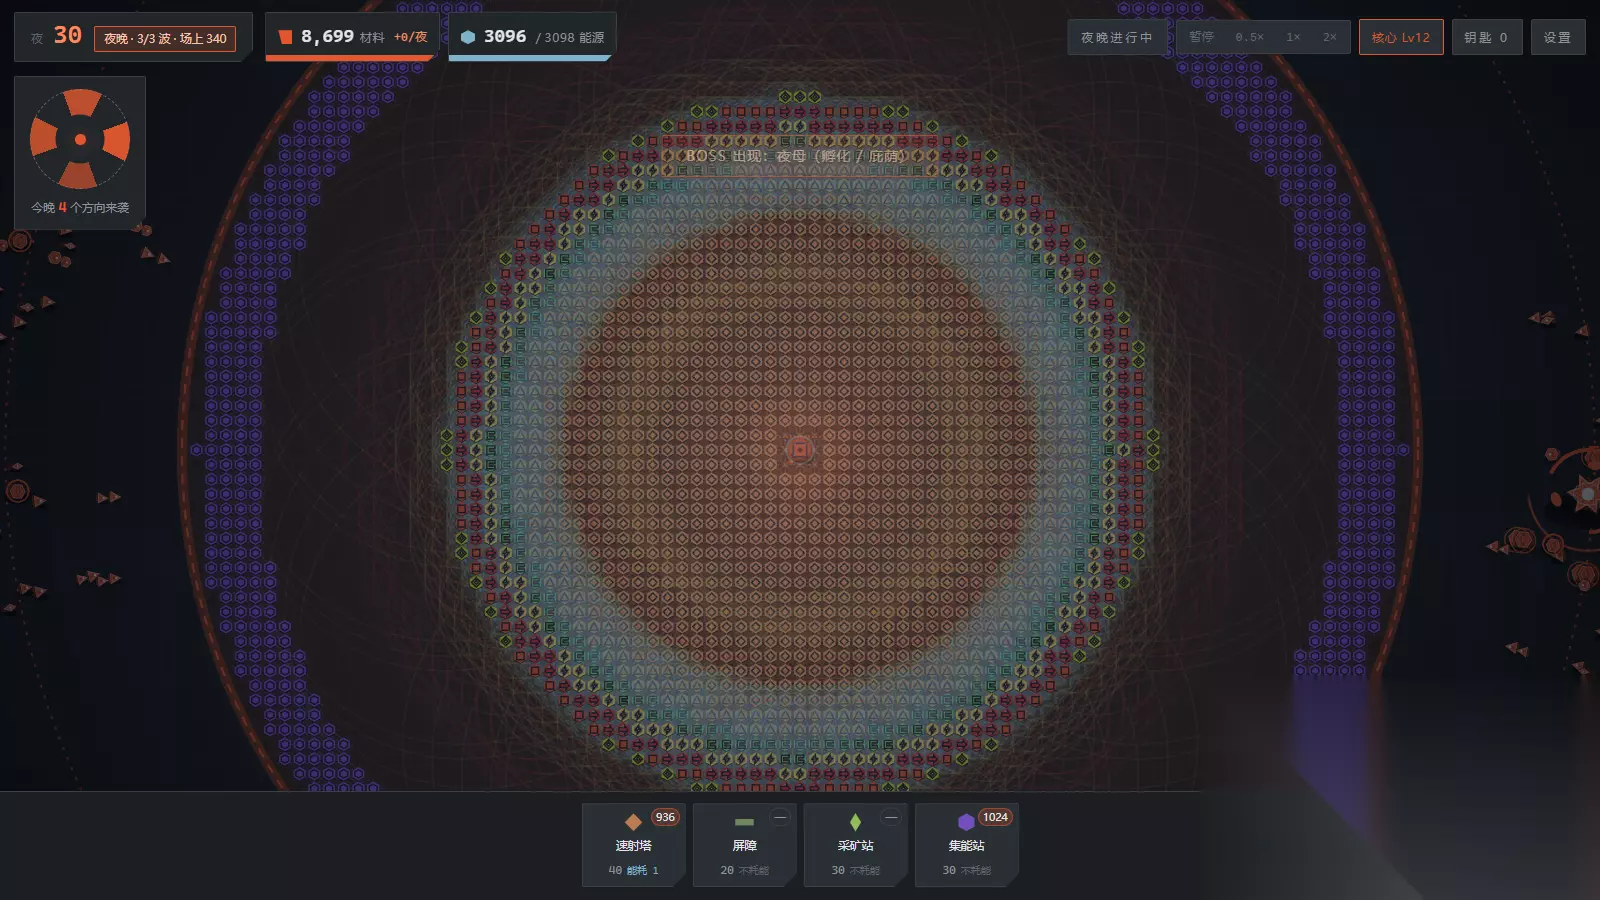
Task: Click the 936 count badge on 速射塔
Action: coord(665,817)
